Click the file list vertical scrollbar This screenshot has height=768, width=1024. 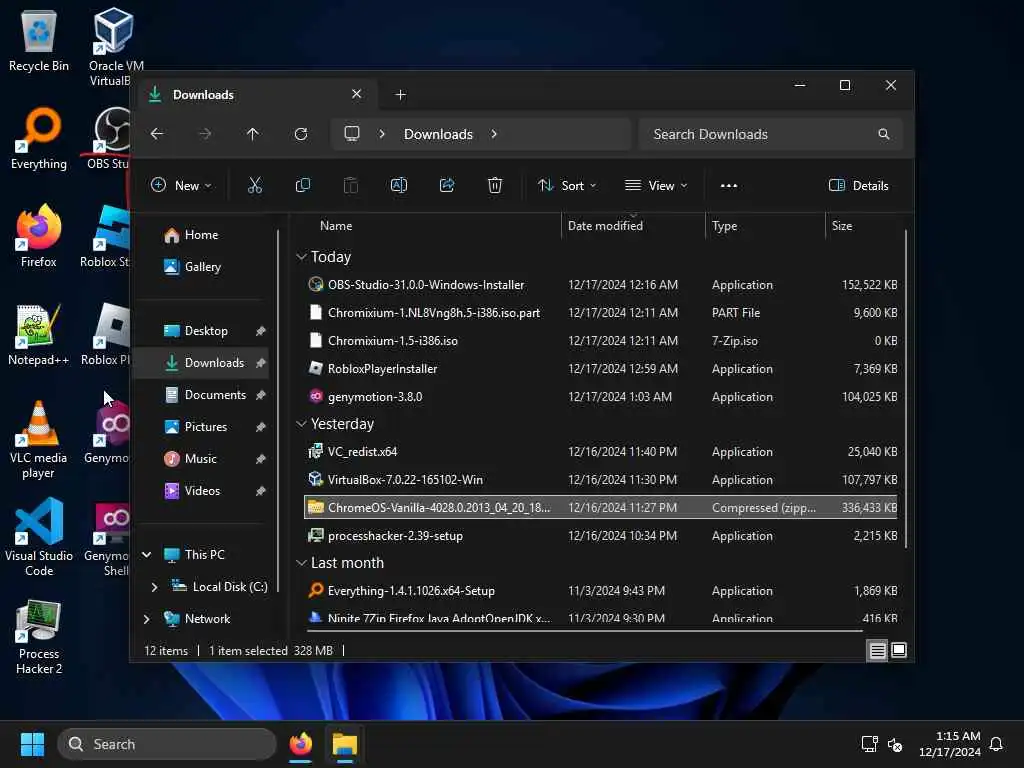pos(906,389)
